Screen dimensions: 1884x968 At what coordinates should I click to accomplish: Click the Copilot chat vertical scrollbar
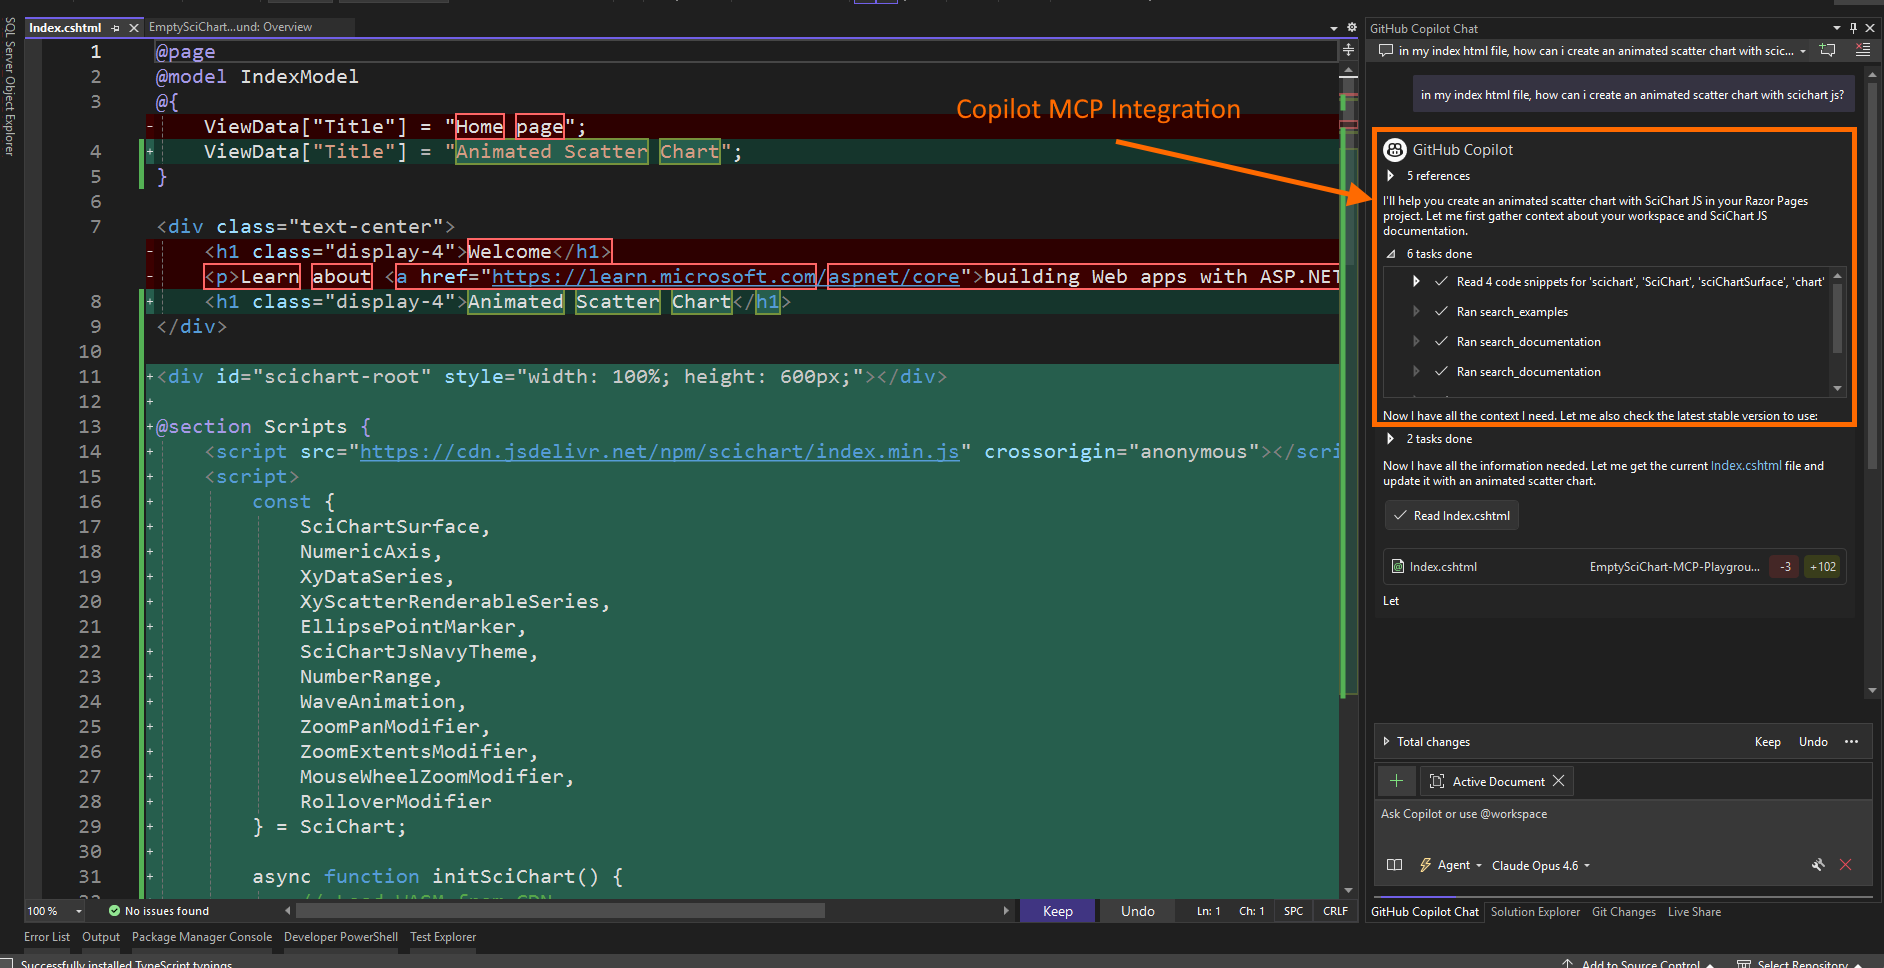[1872, 276]
